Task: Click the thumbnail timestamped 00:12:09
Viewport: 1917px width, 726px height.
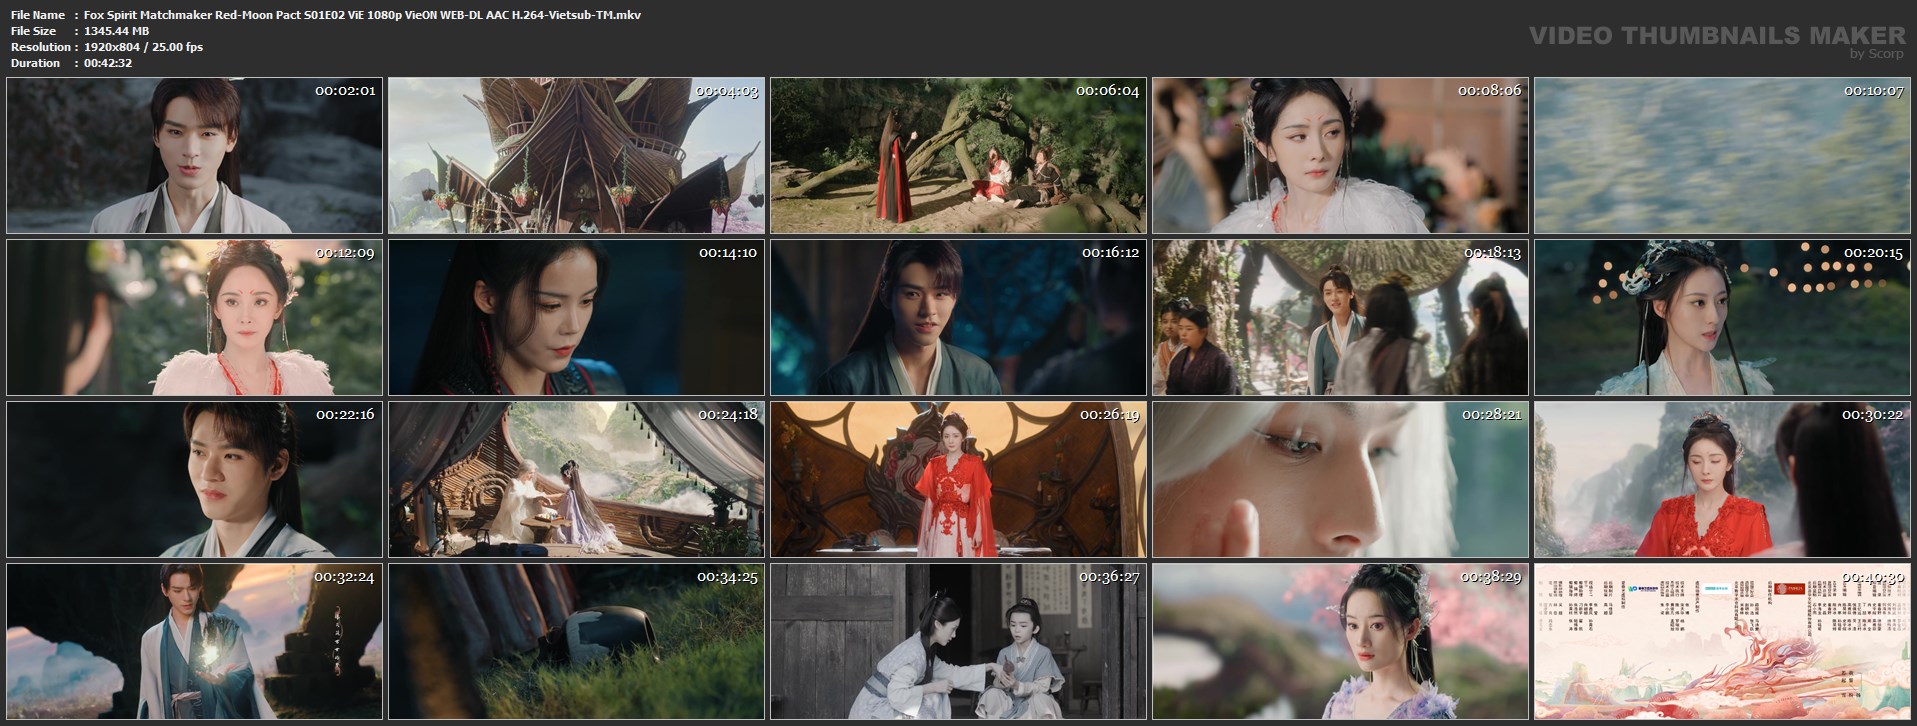Action: tap(194, 318)
